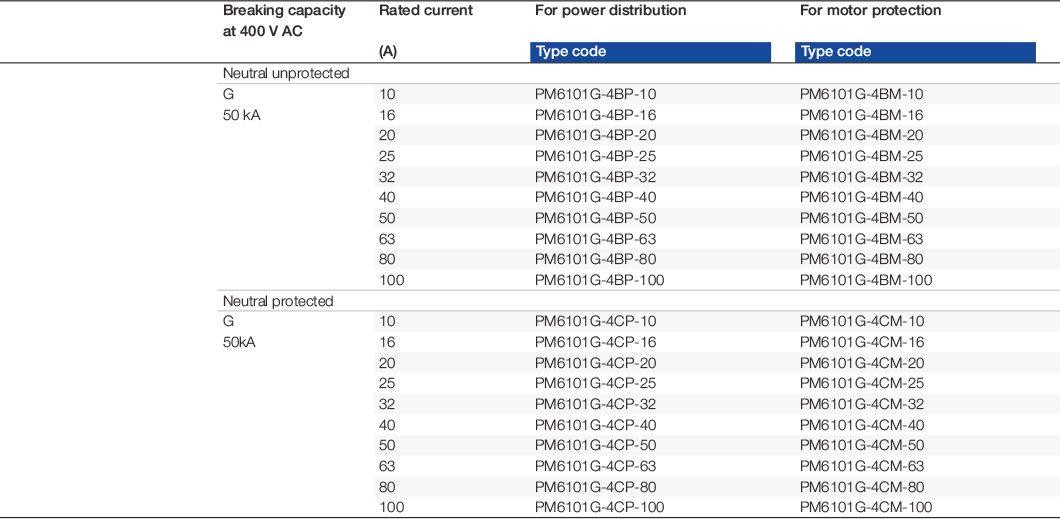Screen dimensions: 1060x519
Task: Select type code PM6101G-4CP-32
Action: click(x=595, y=404)
